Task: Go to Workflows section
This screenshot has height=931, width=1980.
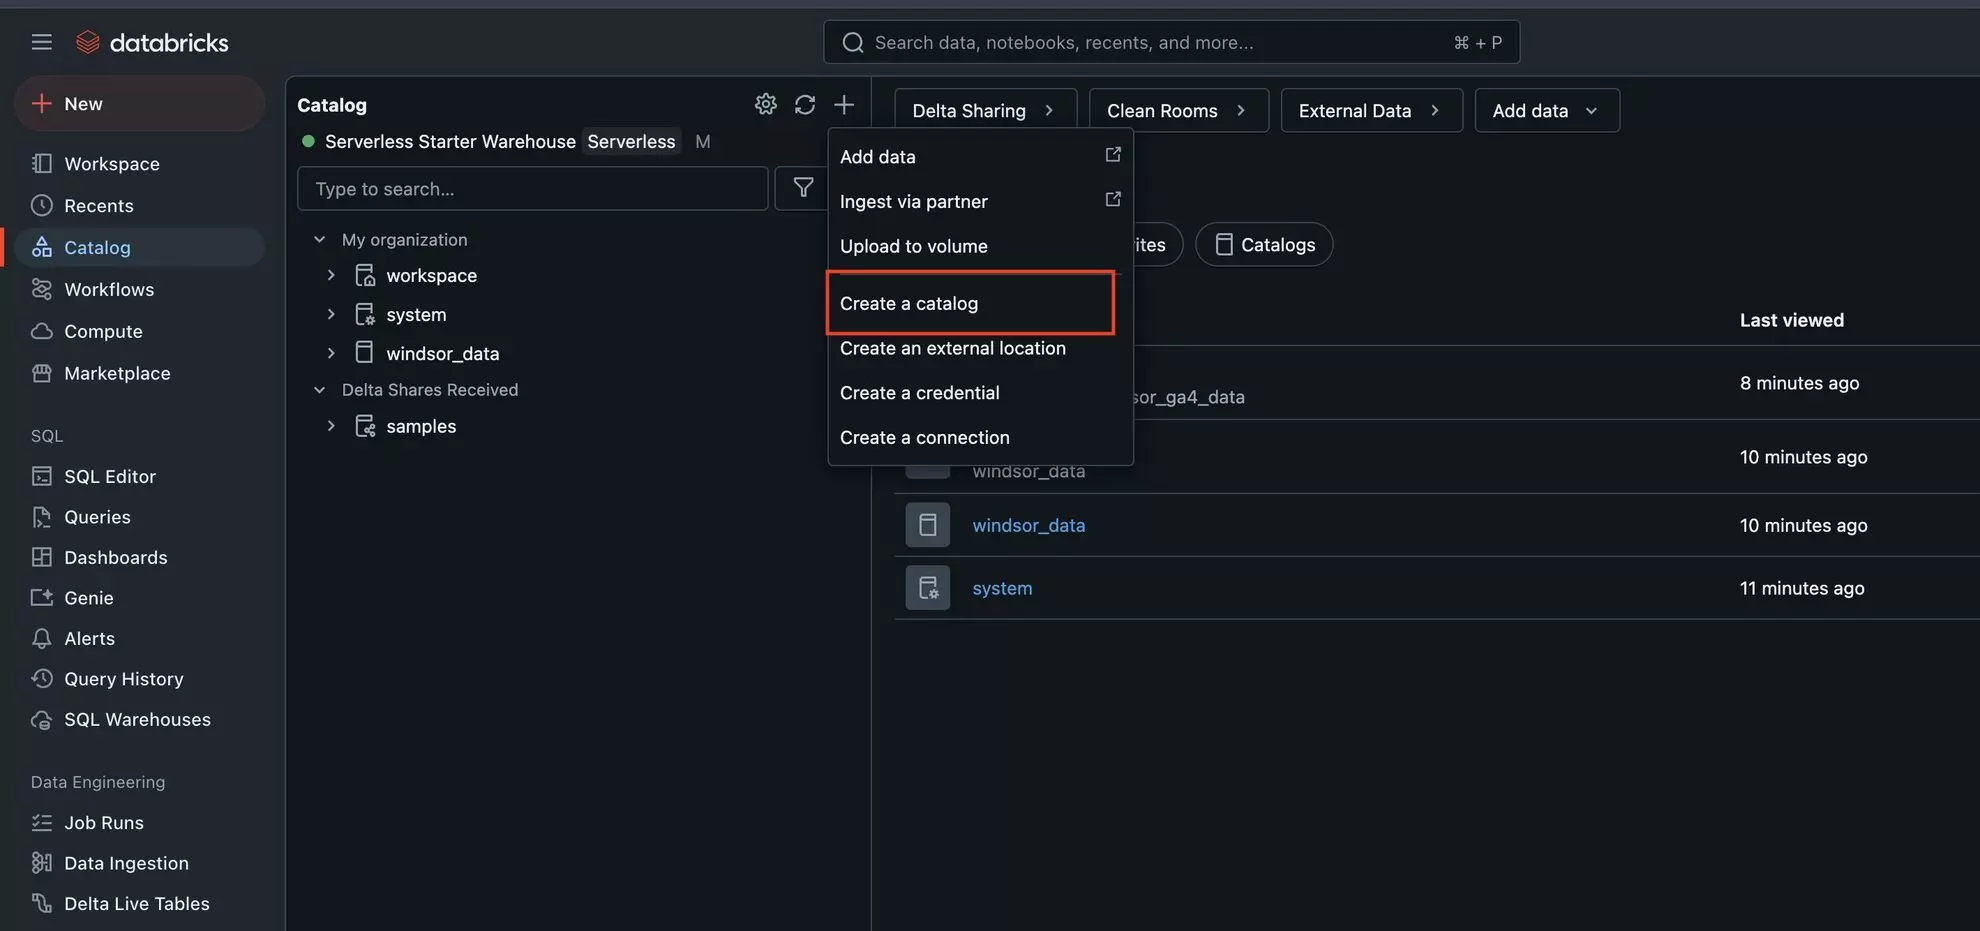Action: point(109,289)
